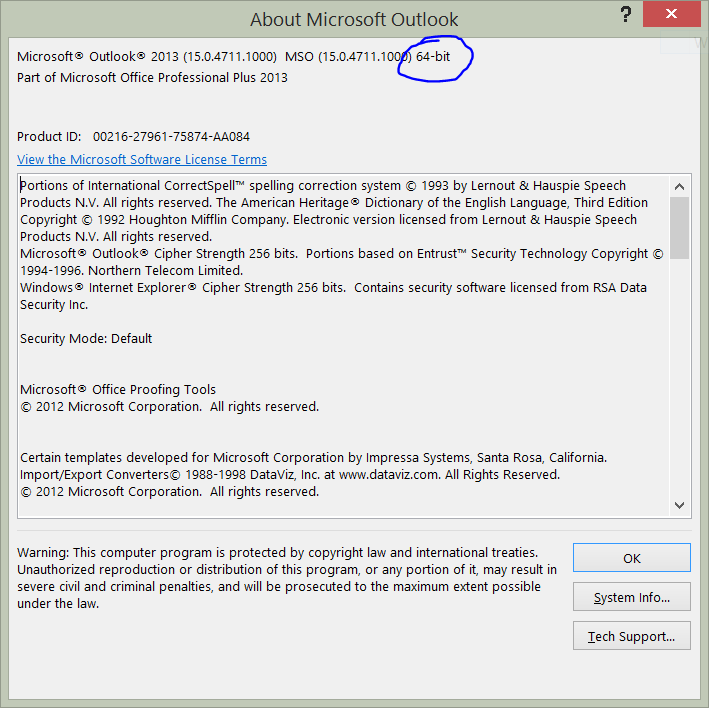Click the help question mark icon
The width and height of the screenshot is (709, 708).
(x=626, y=14)
